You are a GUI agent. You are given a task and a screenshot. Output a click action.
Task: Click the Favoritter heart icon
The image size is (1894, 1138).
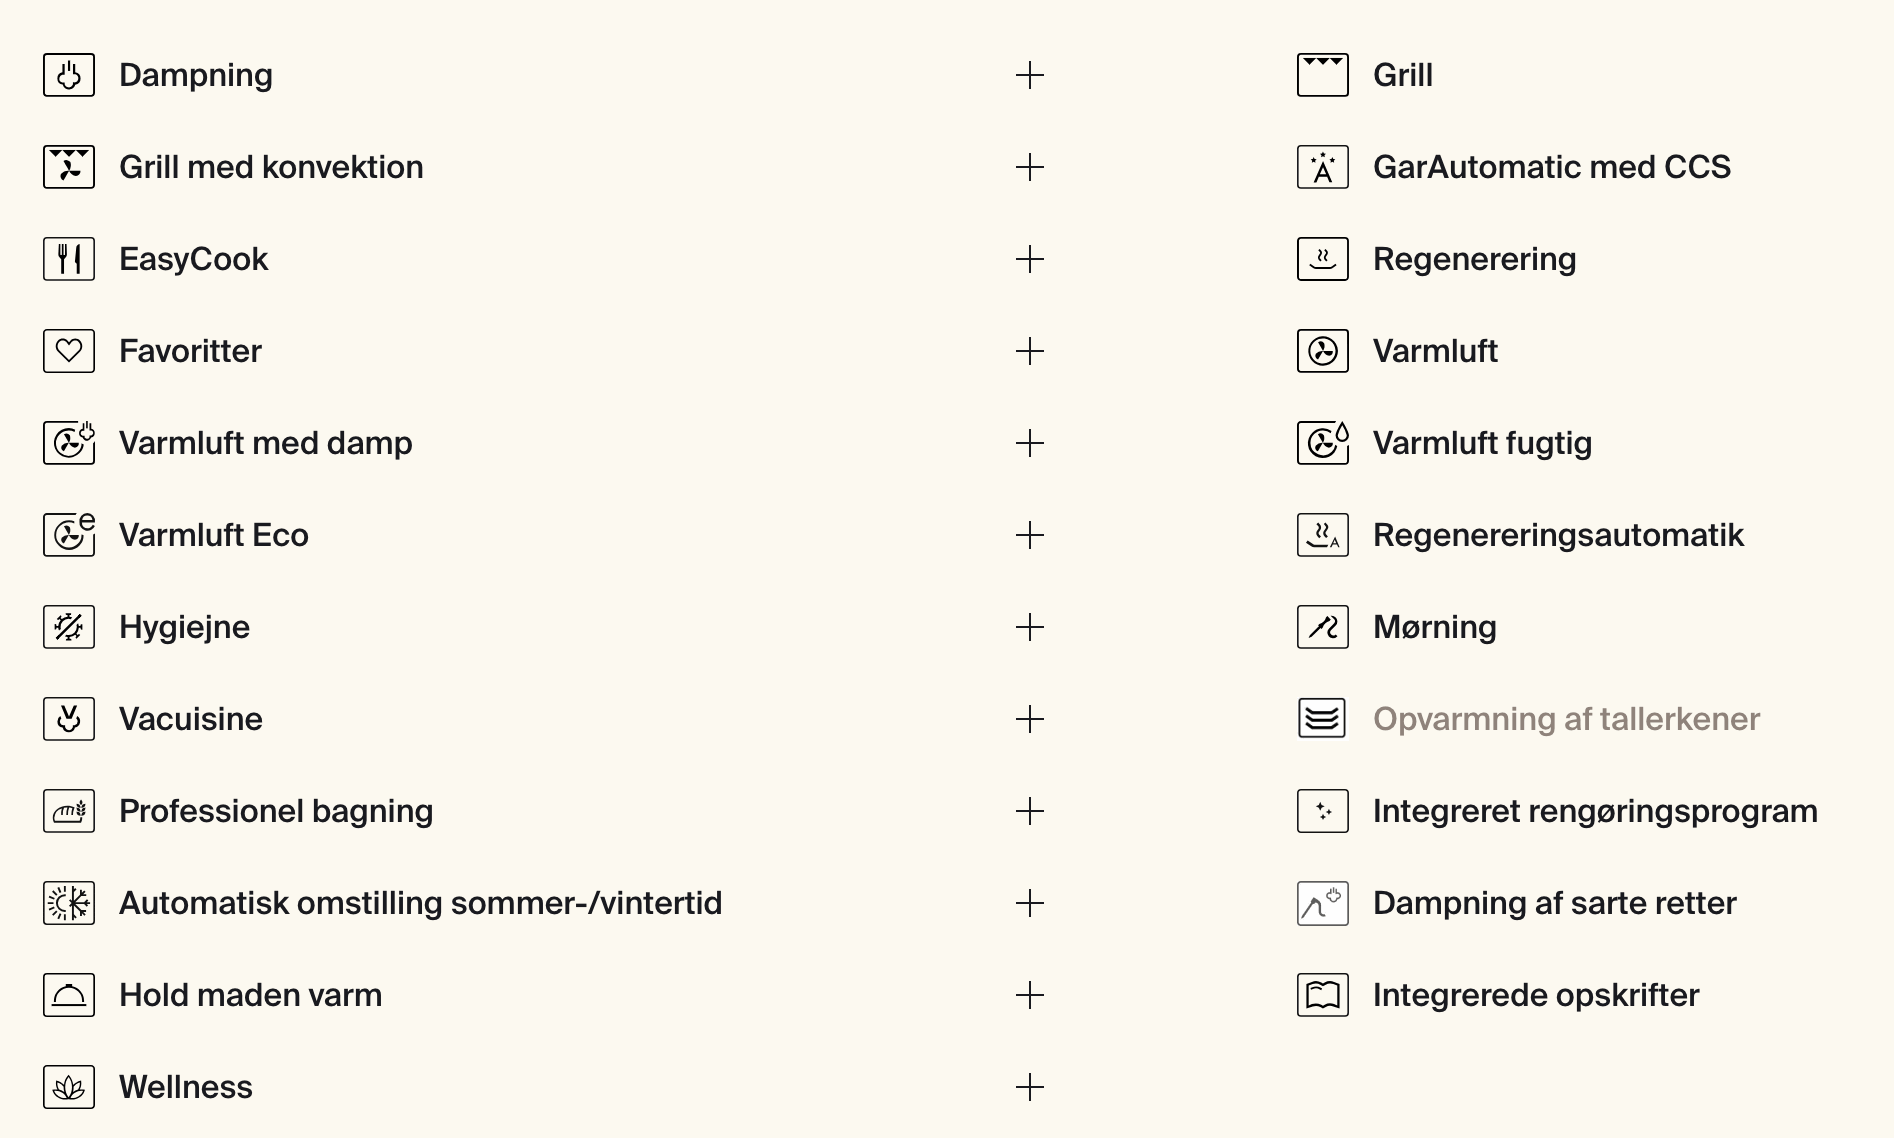[69, 351]
